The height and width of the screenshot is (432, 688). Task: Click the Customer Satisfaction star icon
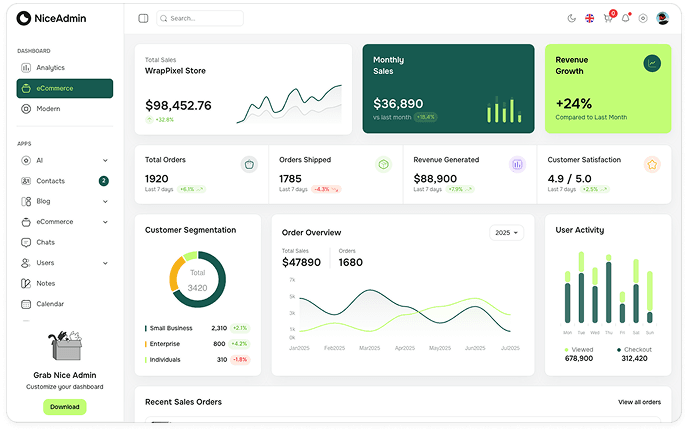click(x=652, y=164)
